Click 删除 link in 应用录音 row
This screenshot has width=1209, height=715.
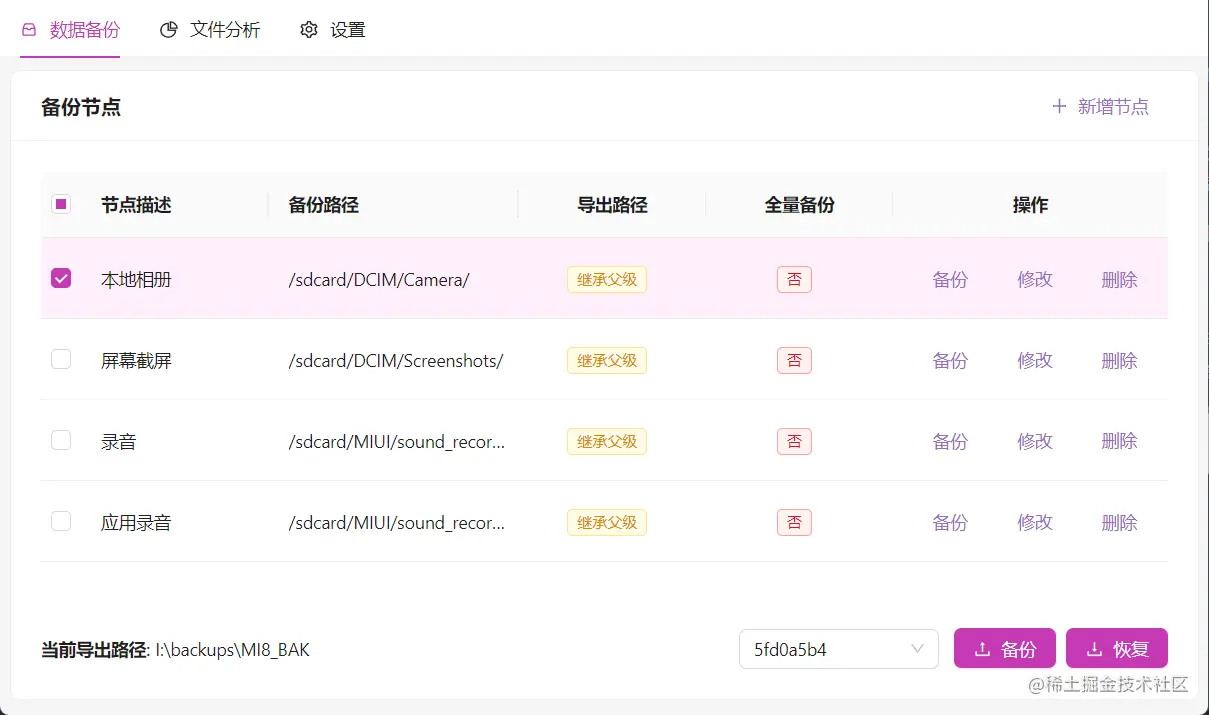1119,522
